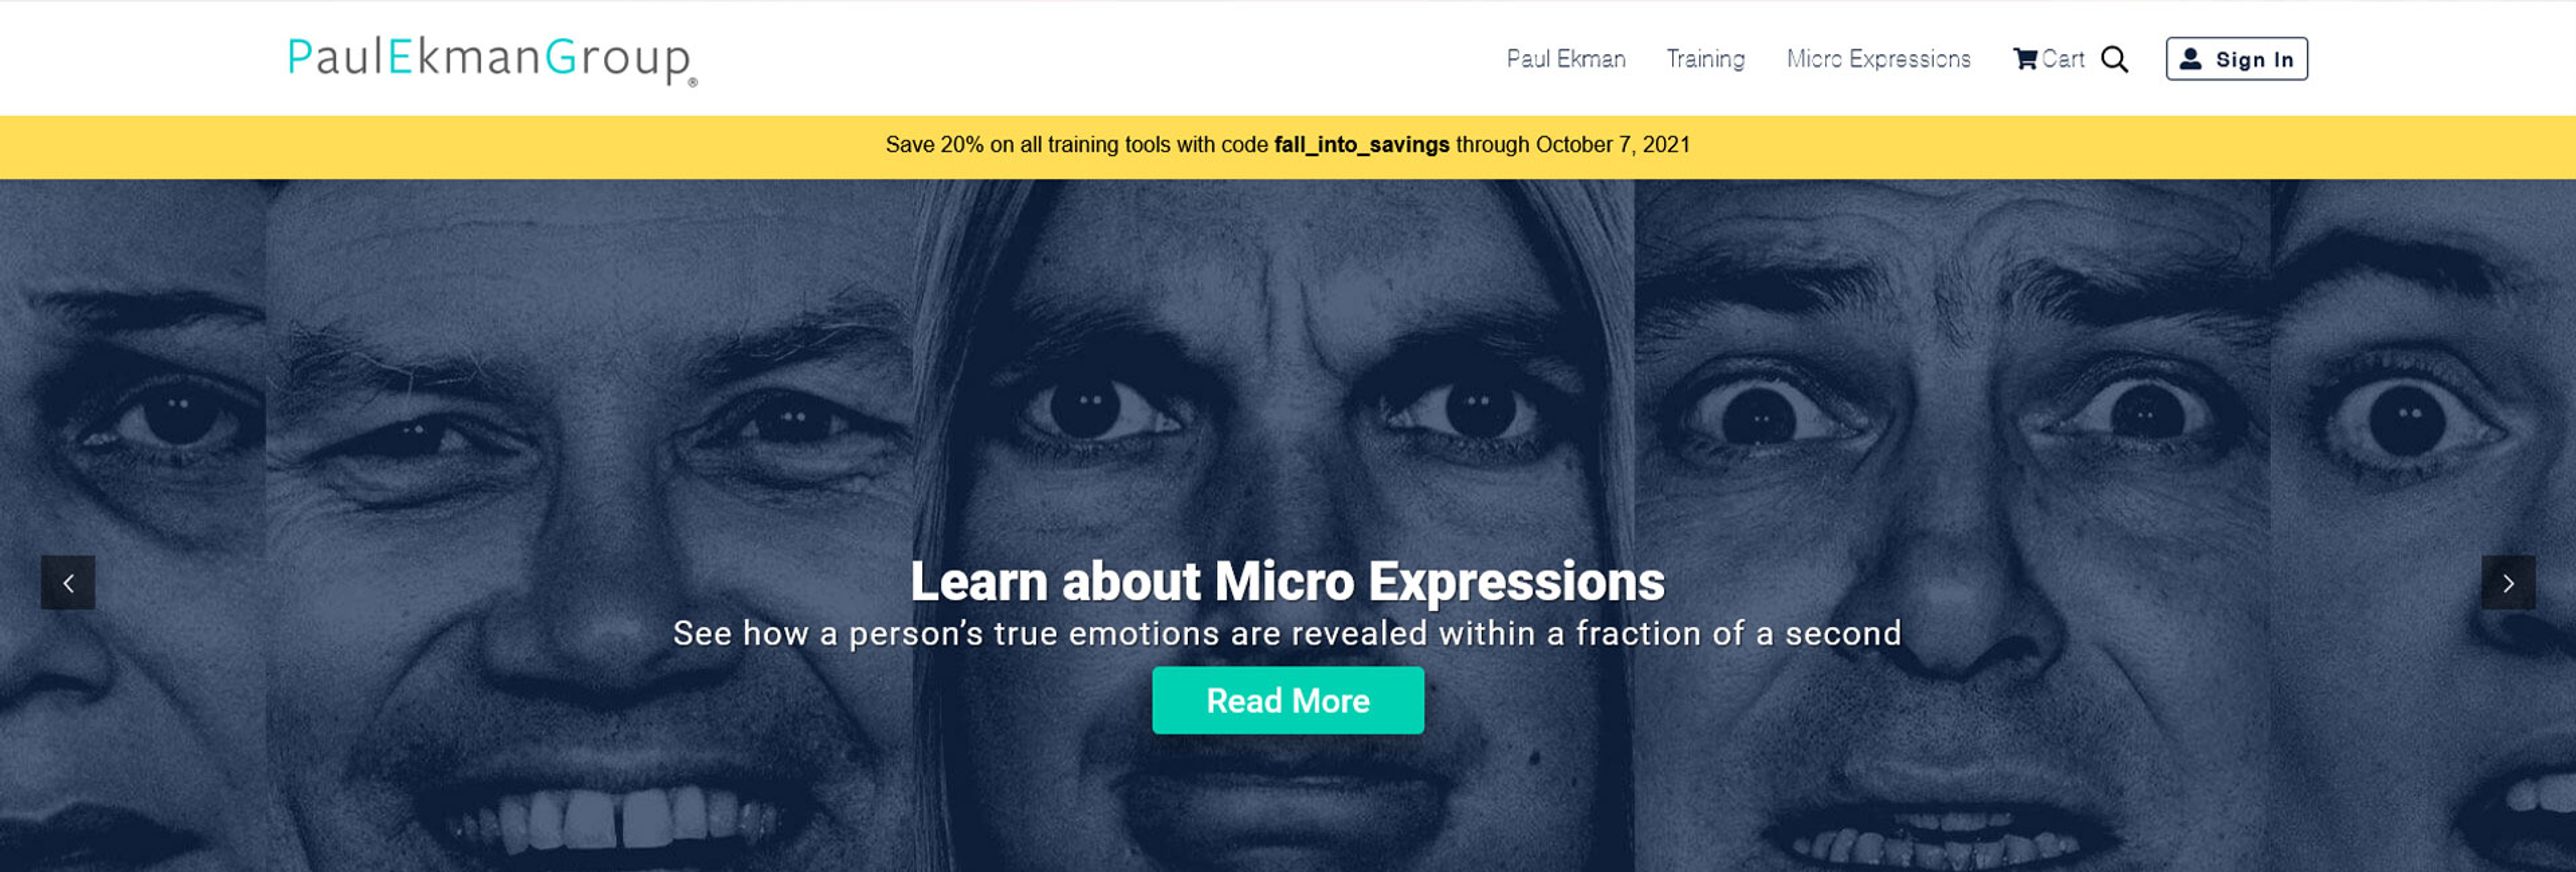Click the fall_into_savings promo code

[x=1361, y=145]
